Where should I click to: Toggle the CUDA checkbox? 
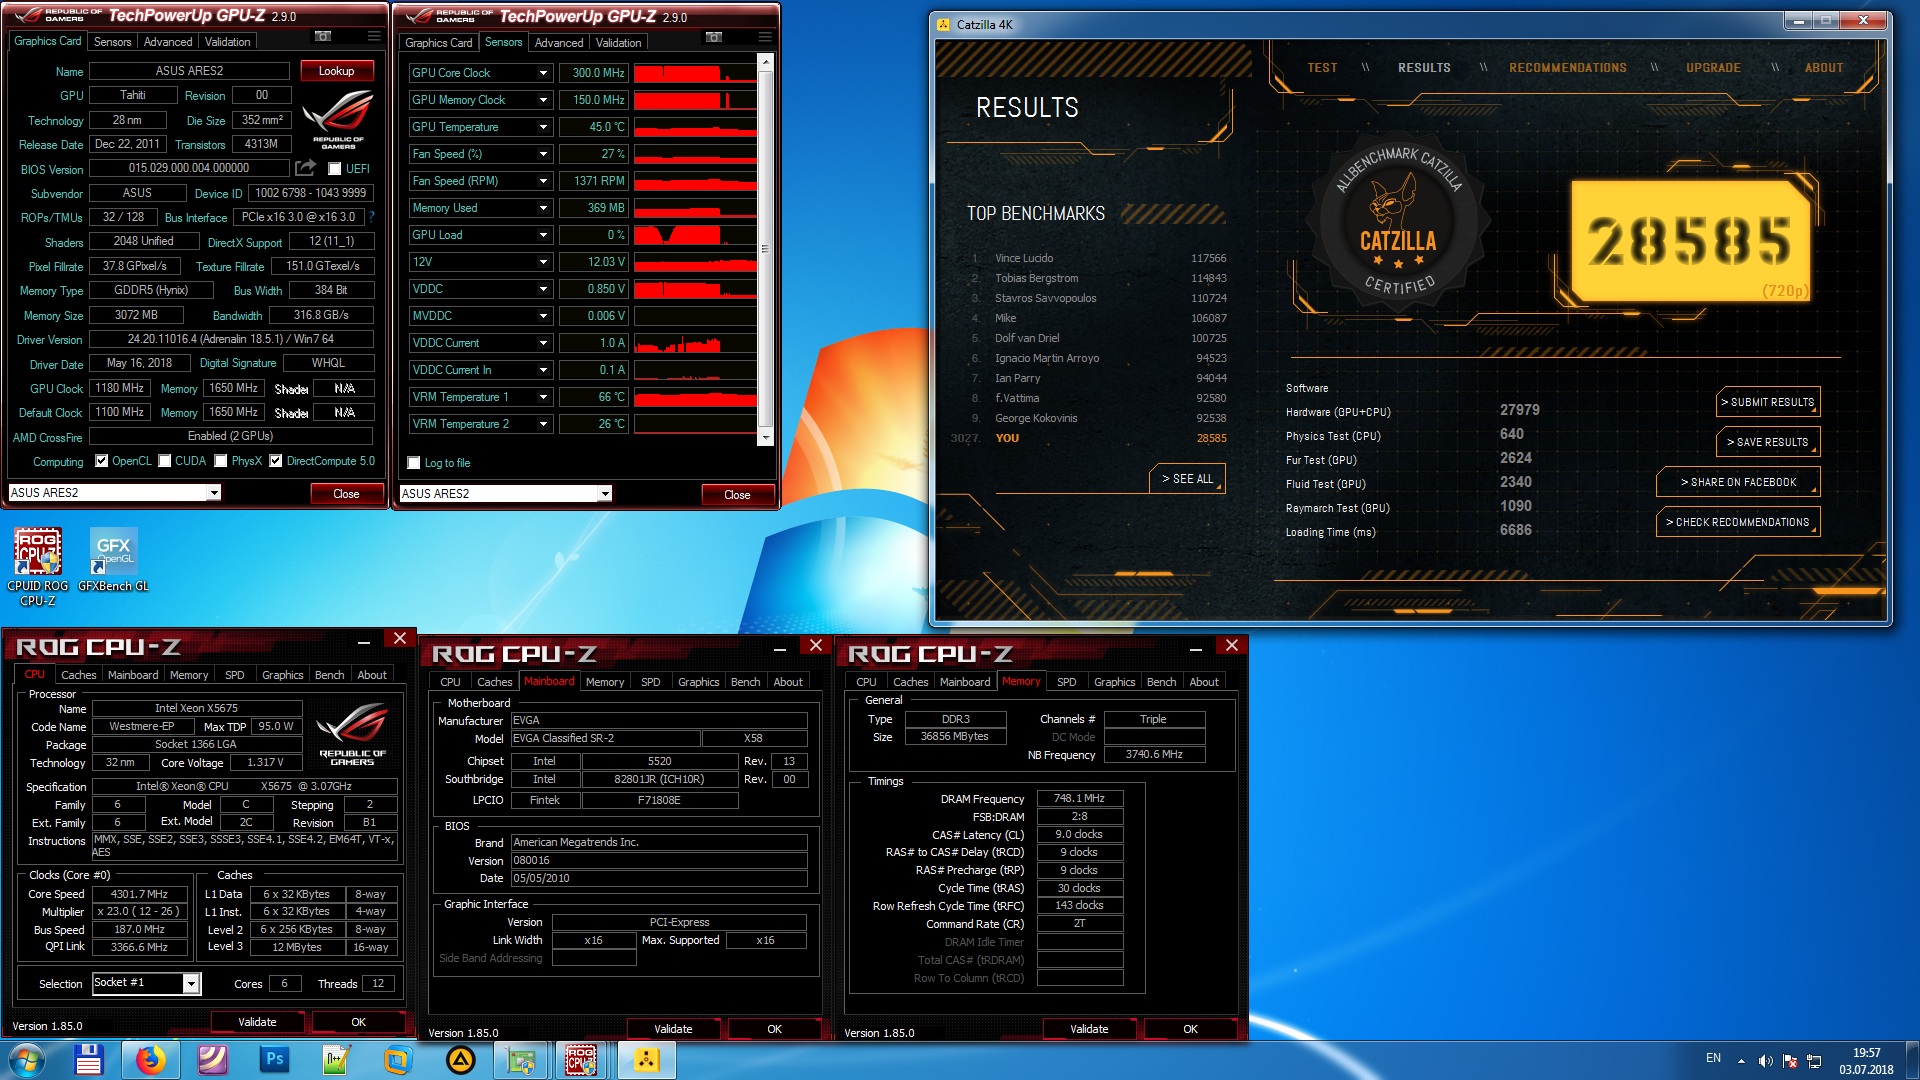(165, 461)
